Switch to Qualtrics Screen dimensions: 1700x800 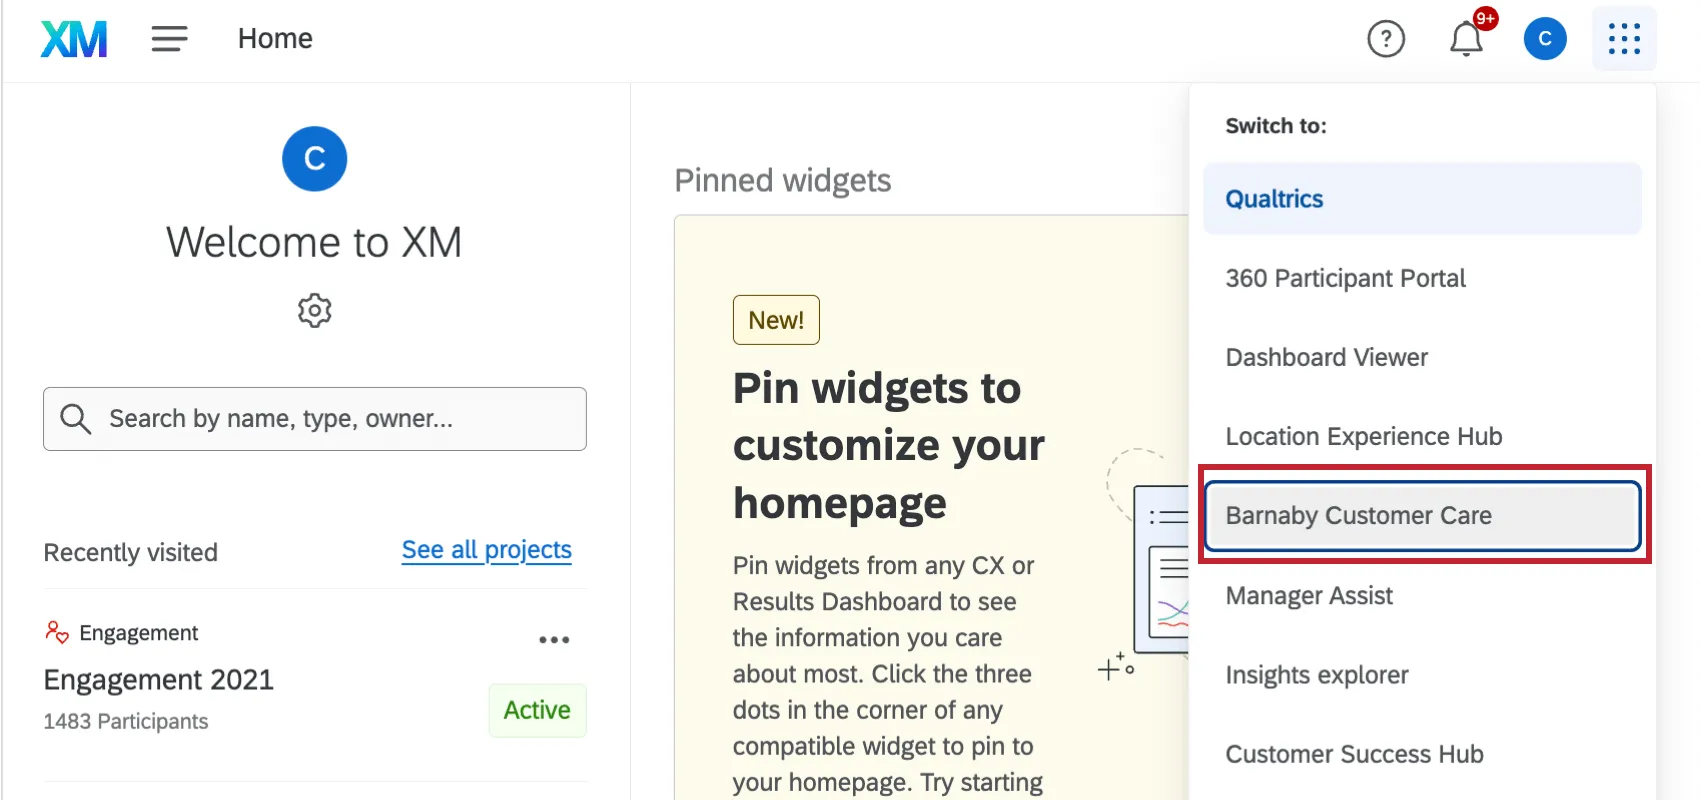click(1273, 198)
